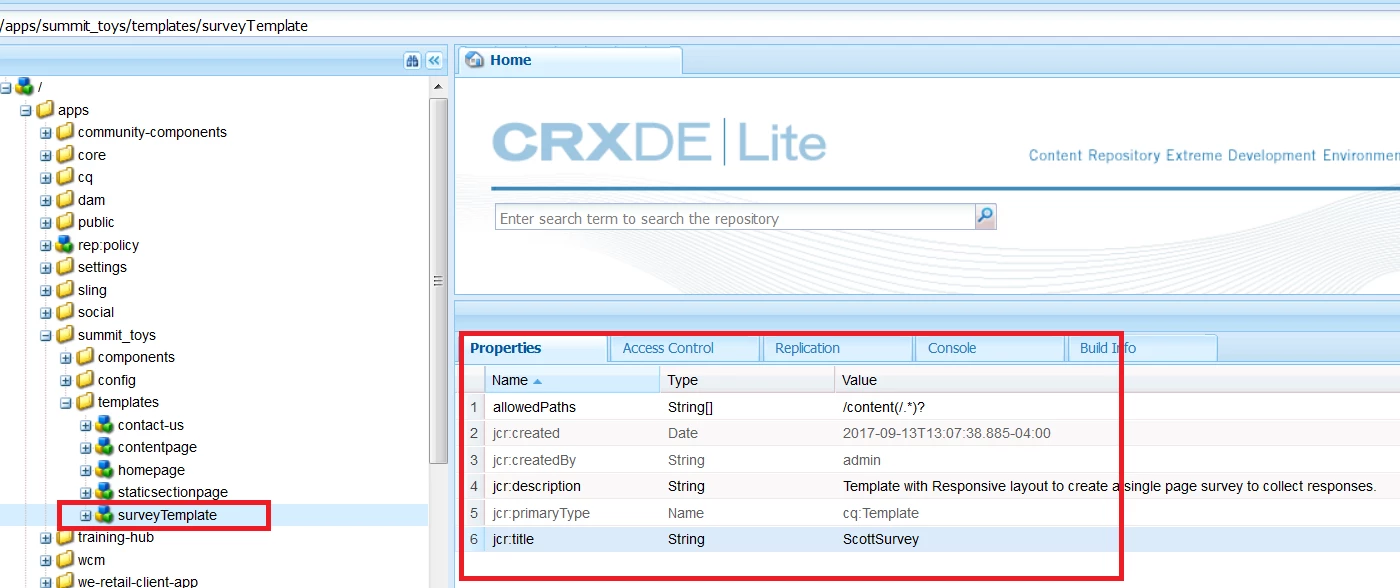Screen dimensions: 1400x588
Task: Click the core folder icon
Action: pos(65,155)
